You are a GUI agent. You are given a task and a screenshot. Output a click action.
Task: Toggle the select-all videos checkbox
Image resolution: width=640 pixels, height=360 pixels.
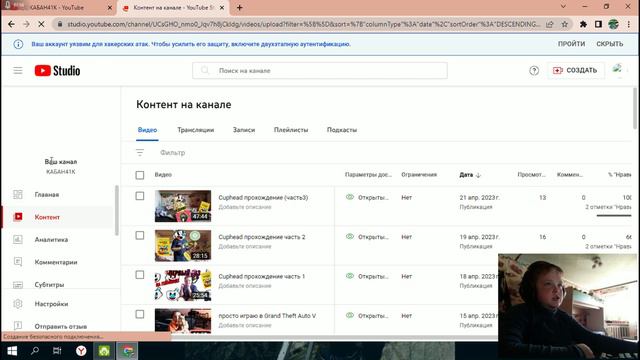click(x=140, y=175)
